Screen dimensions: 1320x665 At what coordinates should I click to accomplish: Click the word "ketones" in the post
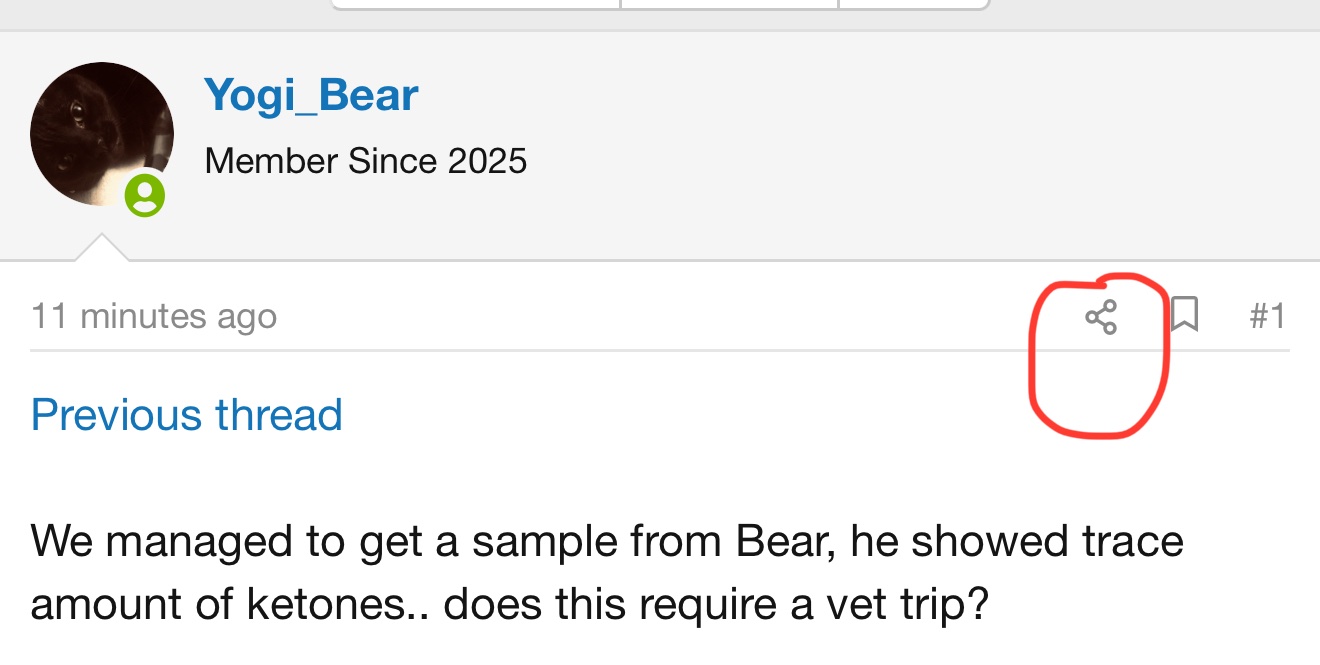(x=372, y=604)
